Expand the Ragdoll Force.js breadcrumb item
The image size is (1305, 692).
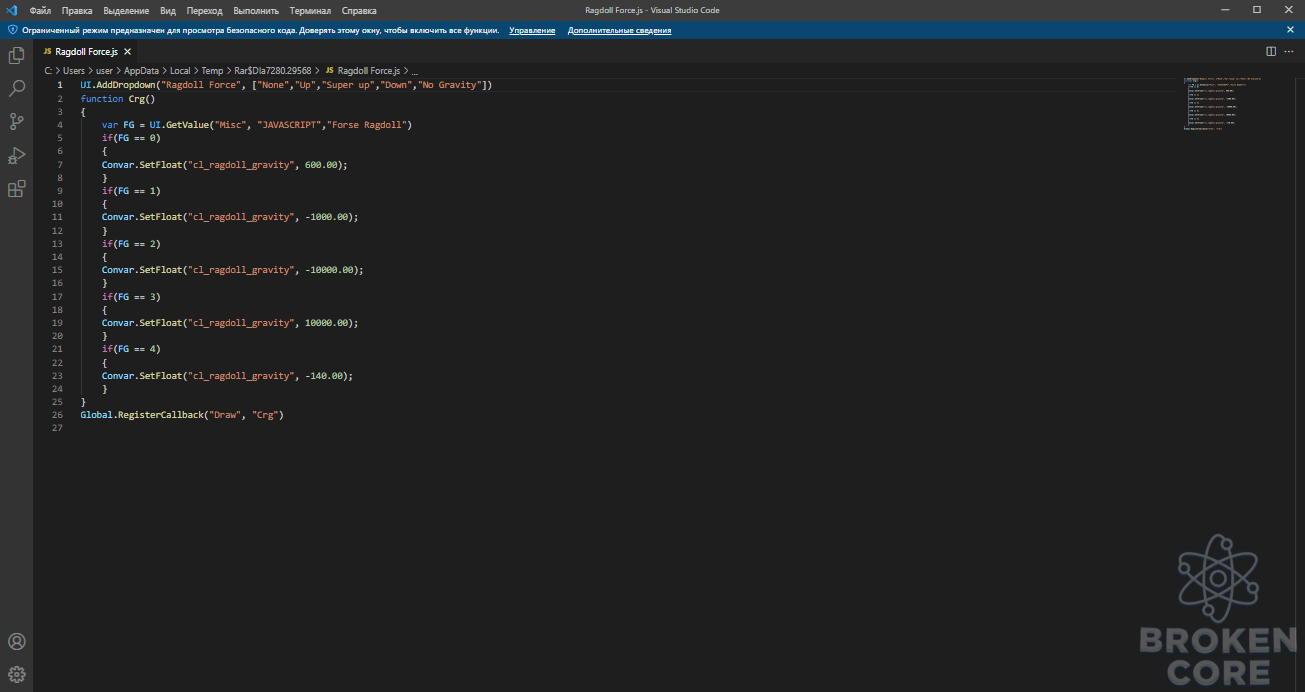pos(361,71)
